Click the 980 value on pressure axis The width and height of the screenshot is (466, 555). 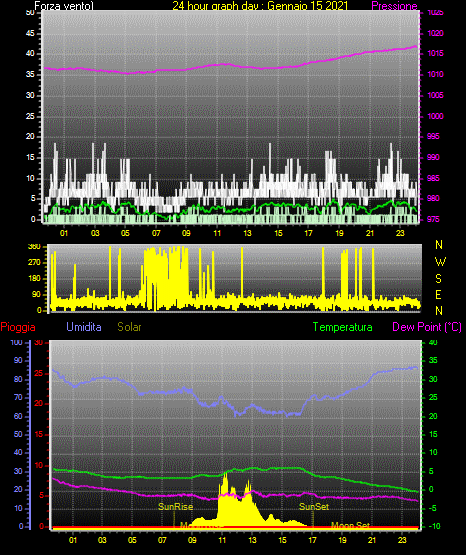coord(433,198)
